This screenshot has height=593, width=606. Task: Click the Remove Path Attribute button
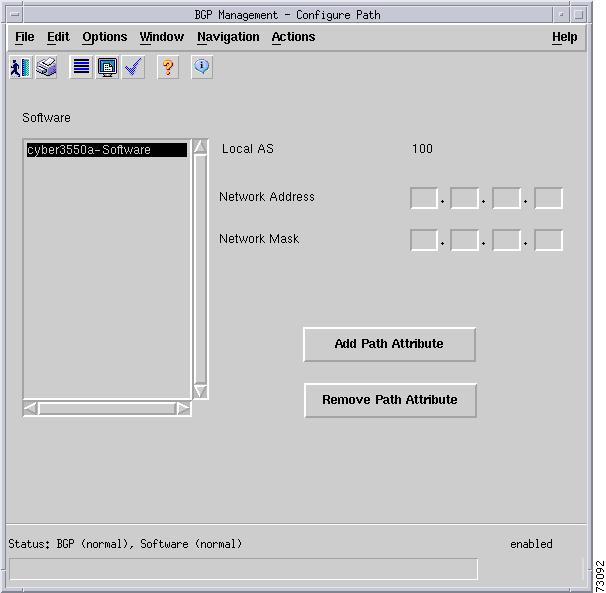coord(390,400)
